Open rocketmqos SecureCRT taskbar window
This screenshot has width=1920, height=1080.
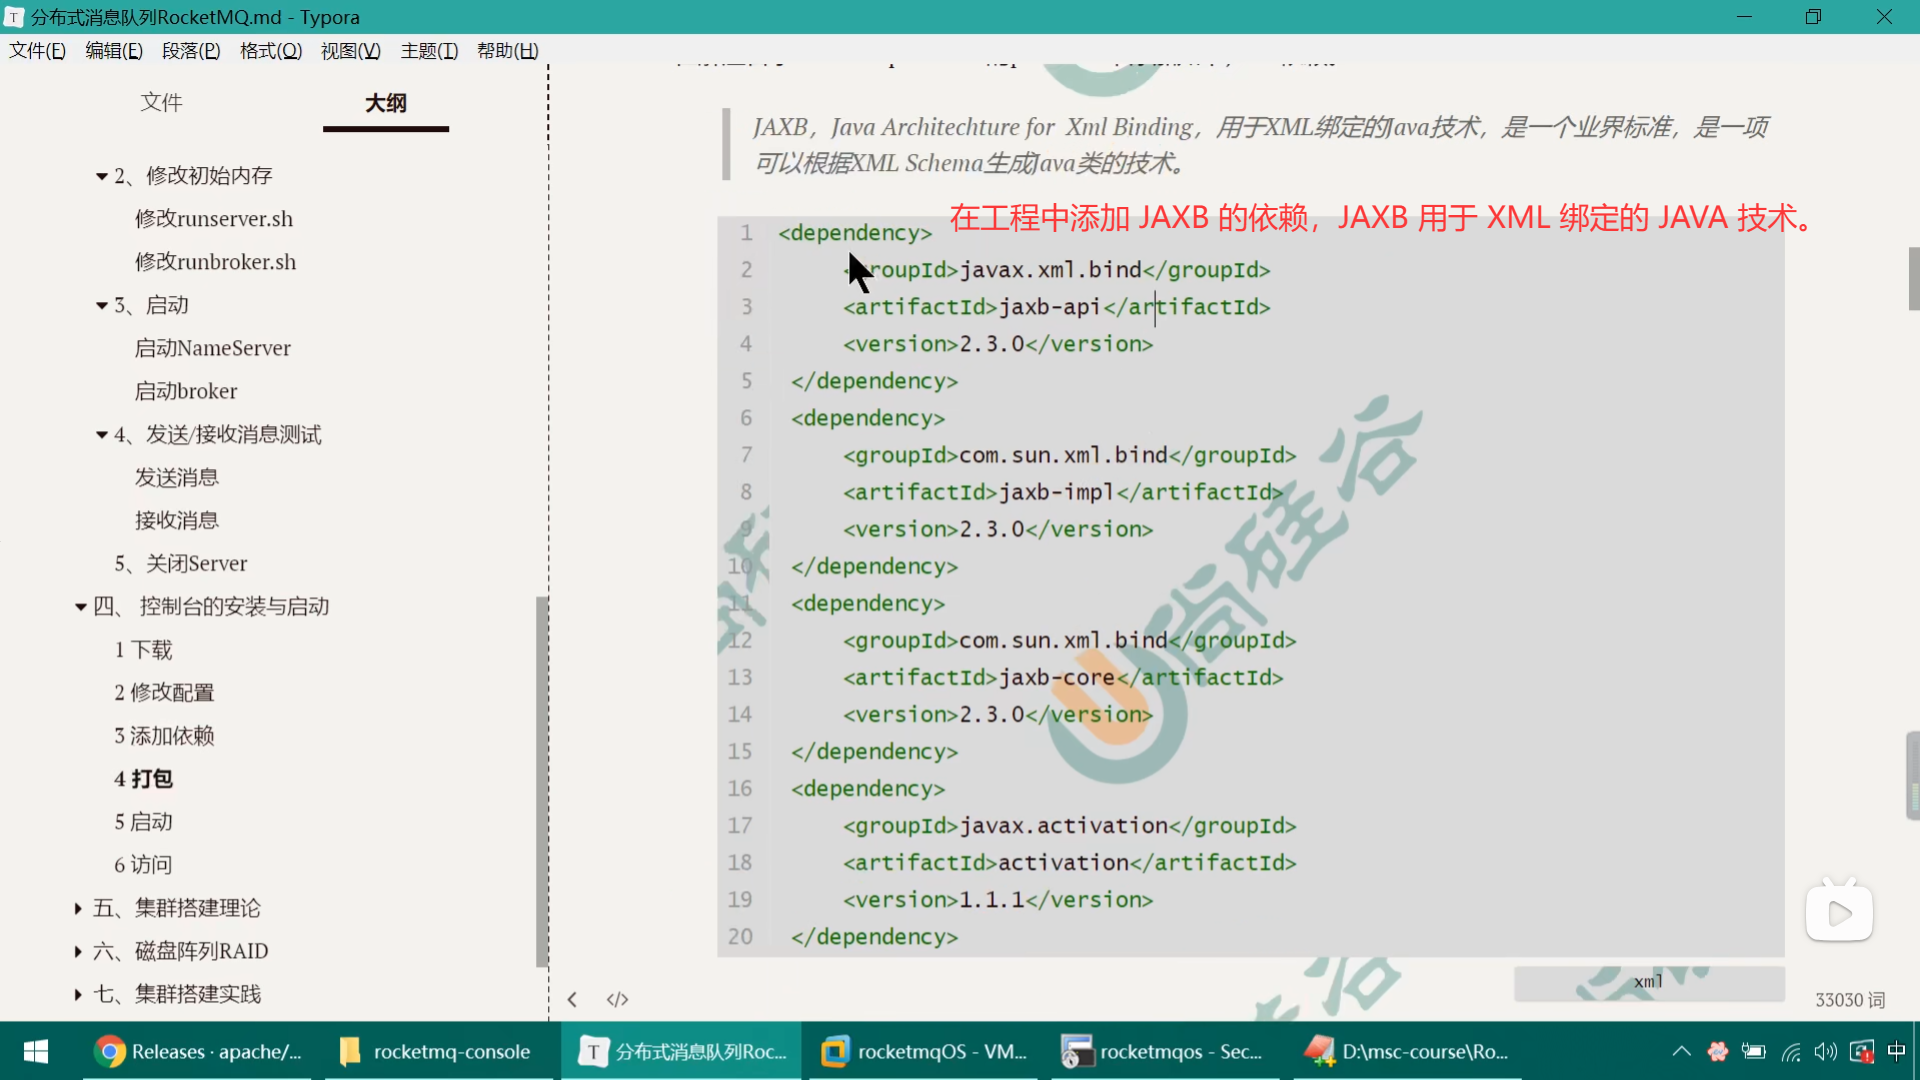point(1163,1051)
